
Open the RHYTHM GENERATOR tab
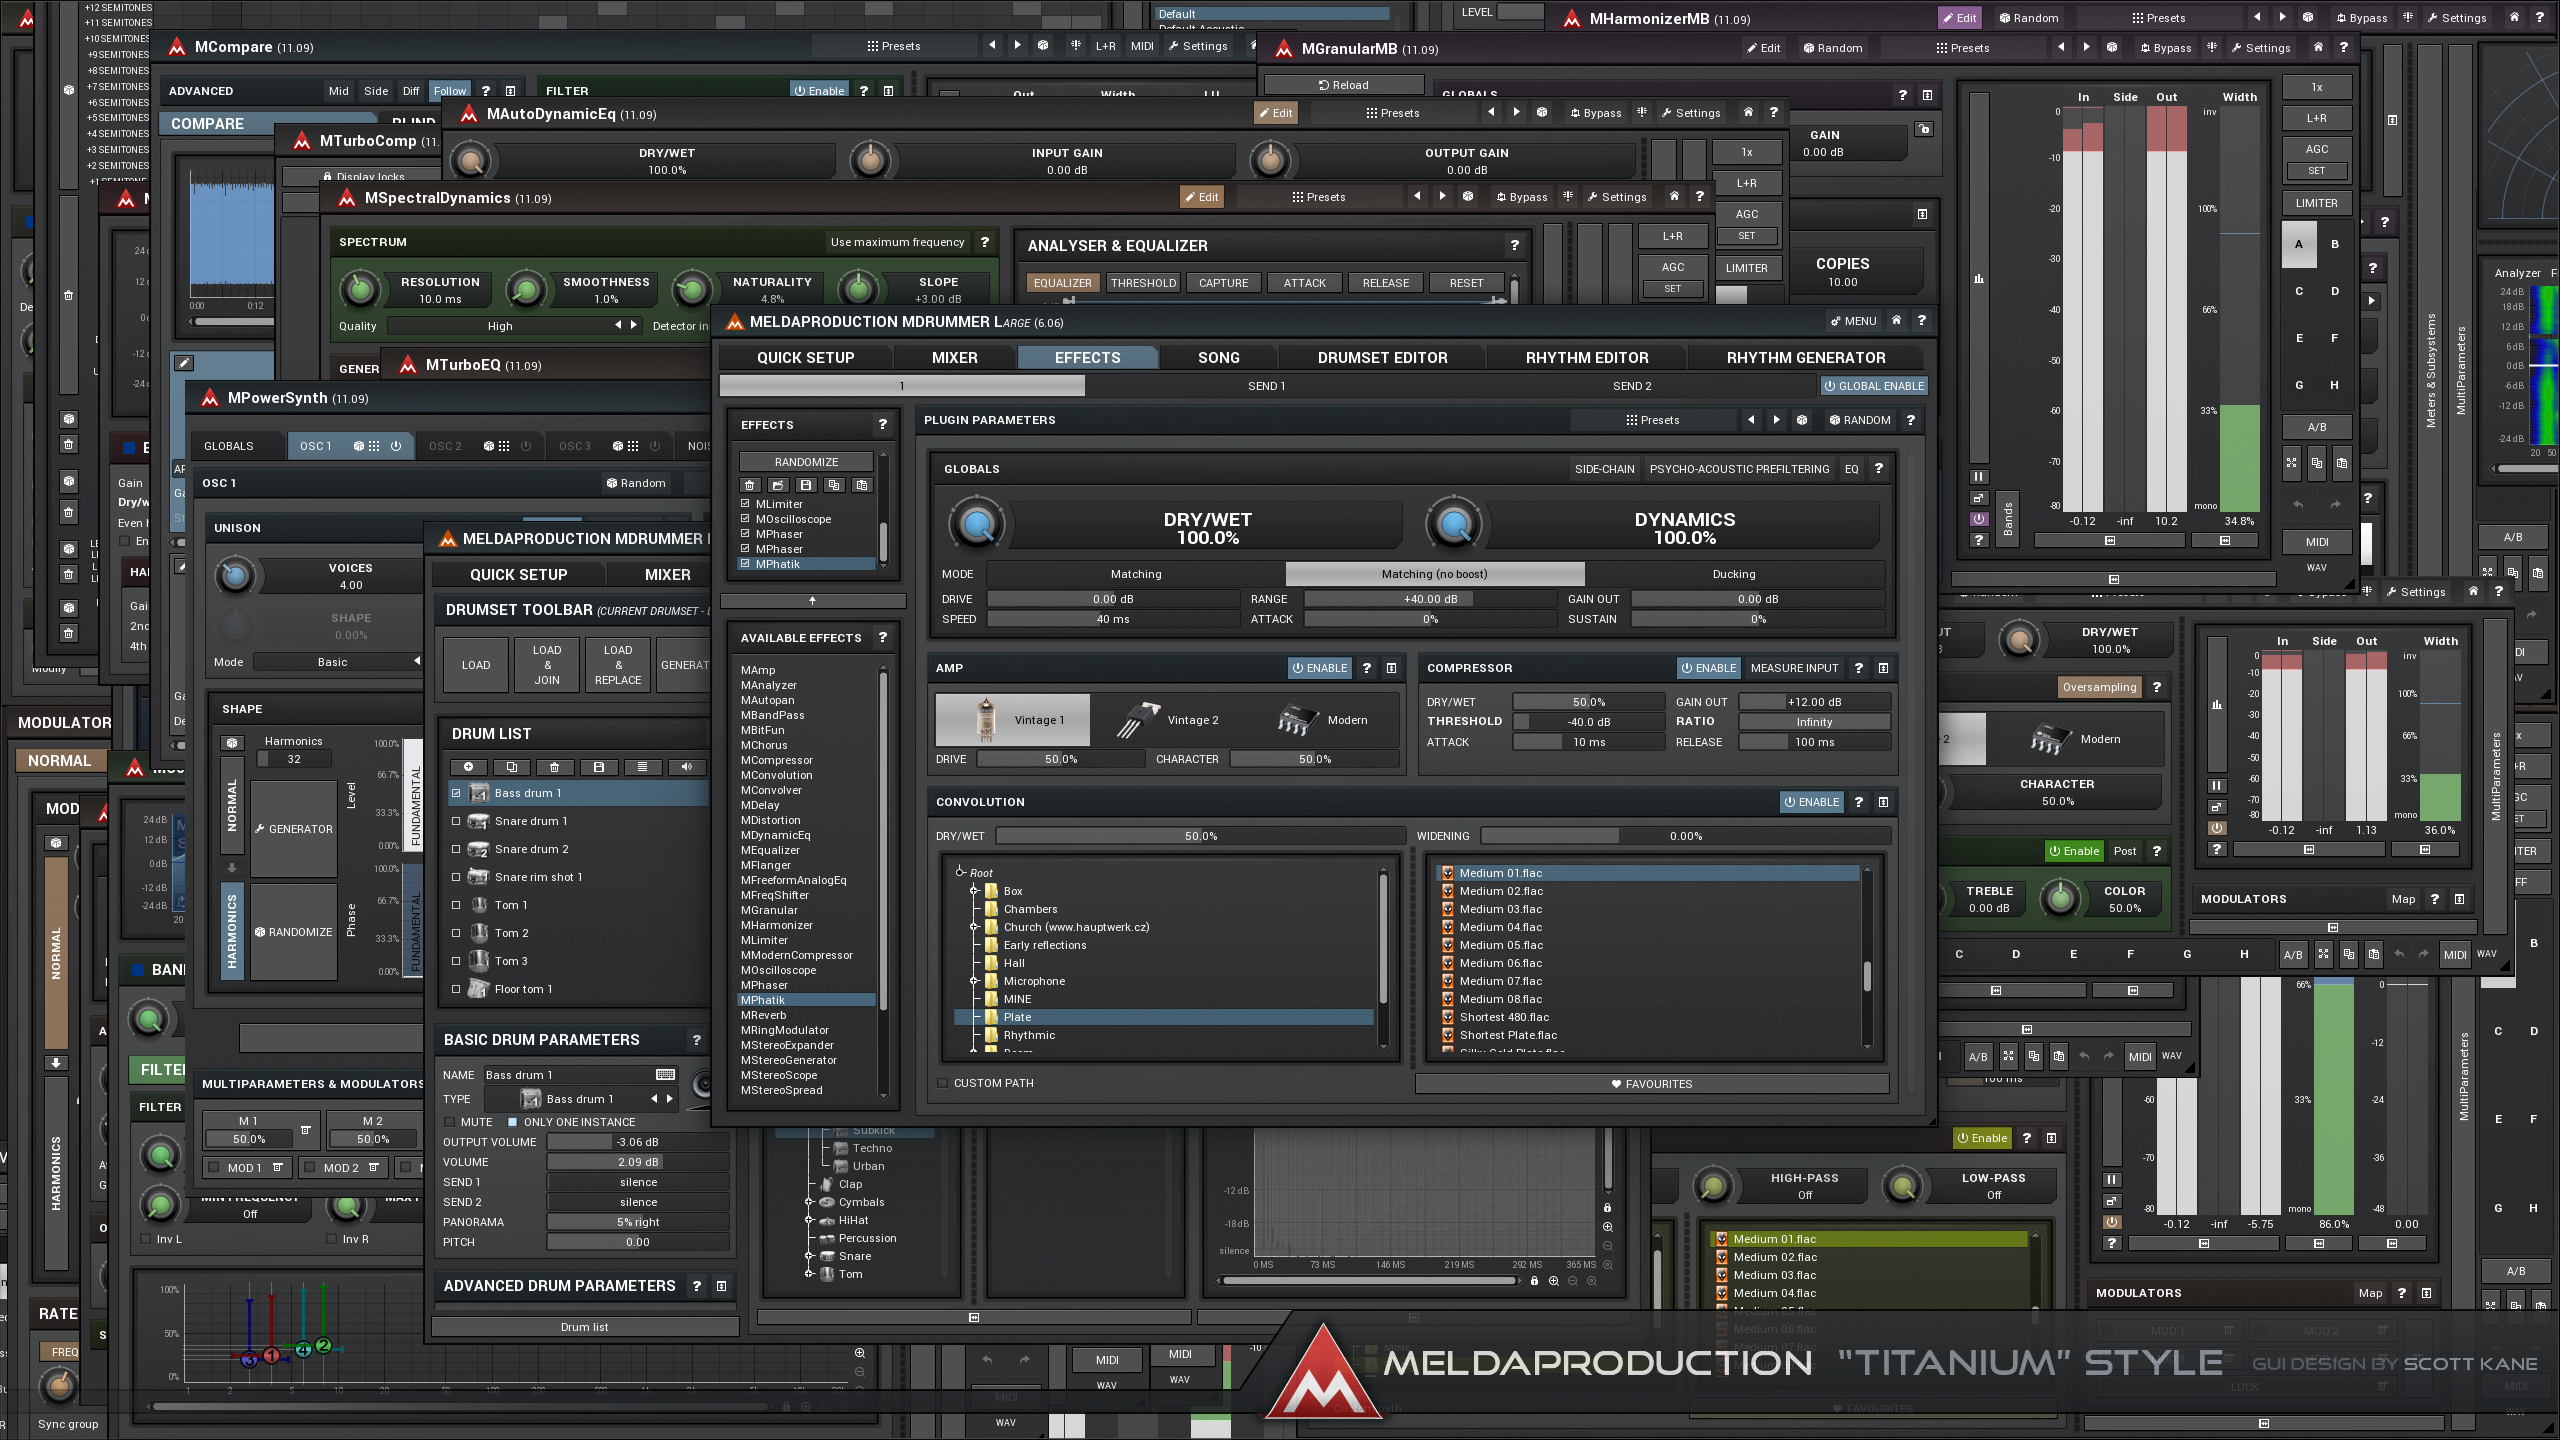pos(1805,357)
